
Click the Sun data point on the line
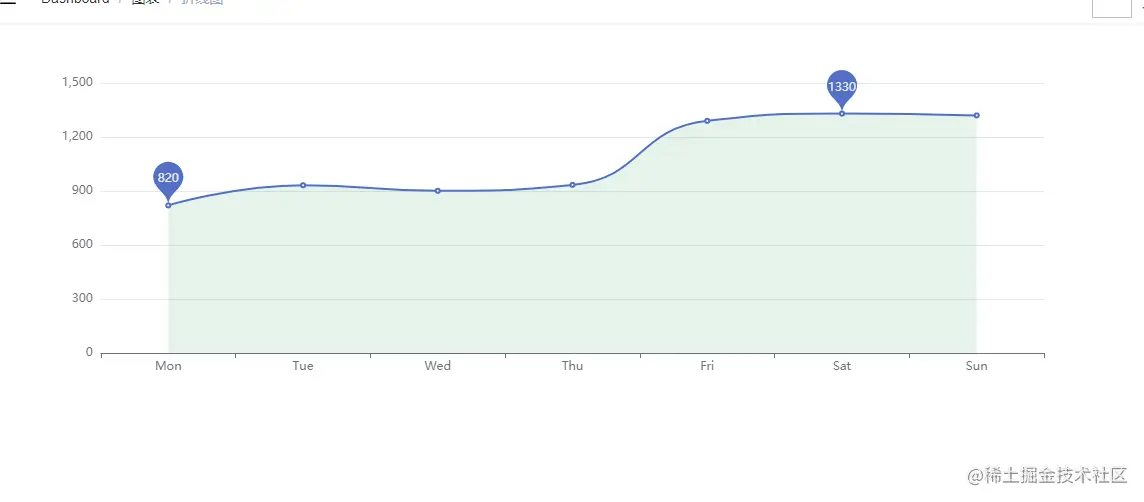pyautogui.click(x=976, y=116)
